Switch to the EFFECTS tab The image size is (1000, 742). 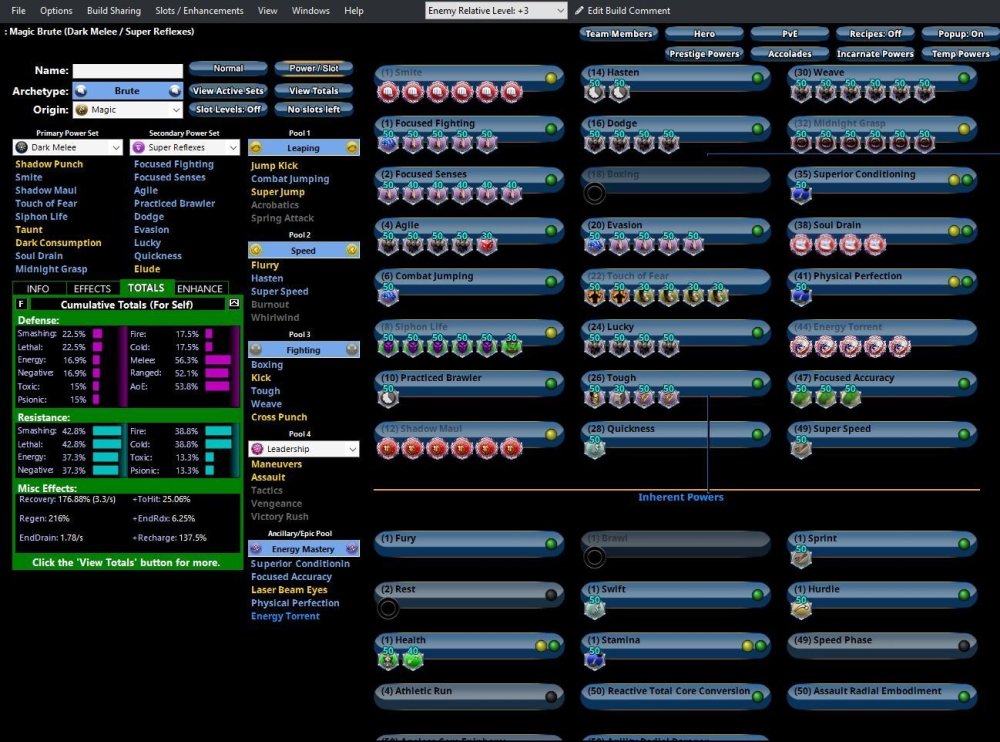(93, 289)
